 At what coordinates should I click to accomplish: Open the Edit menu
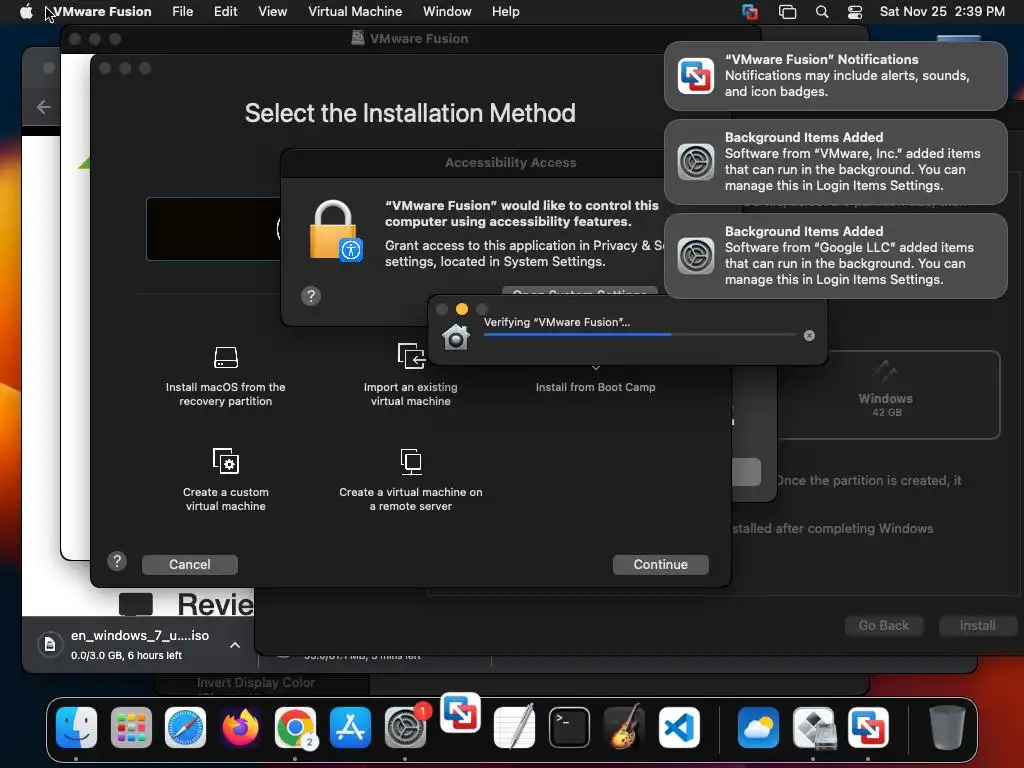tap(225, 12)
